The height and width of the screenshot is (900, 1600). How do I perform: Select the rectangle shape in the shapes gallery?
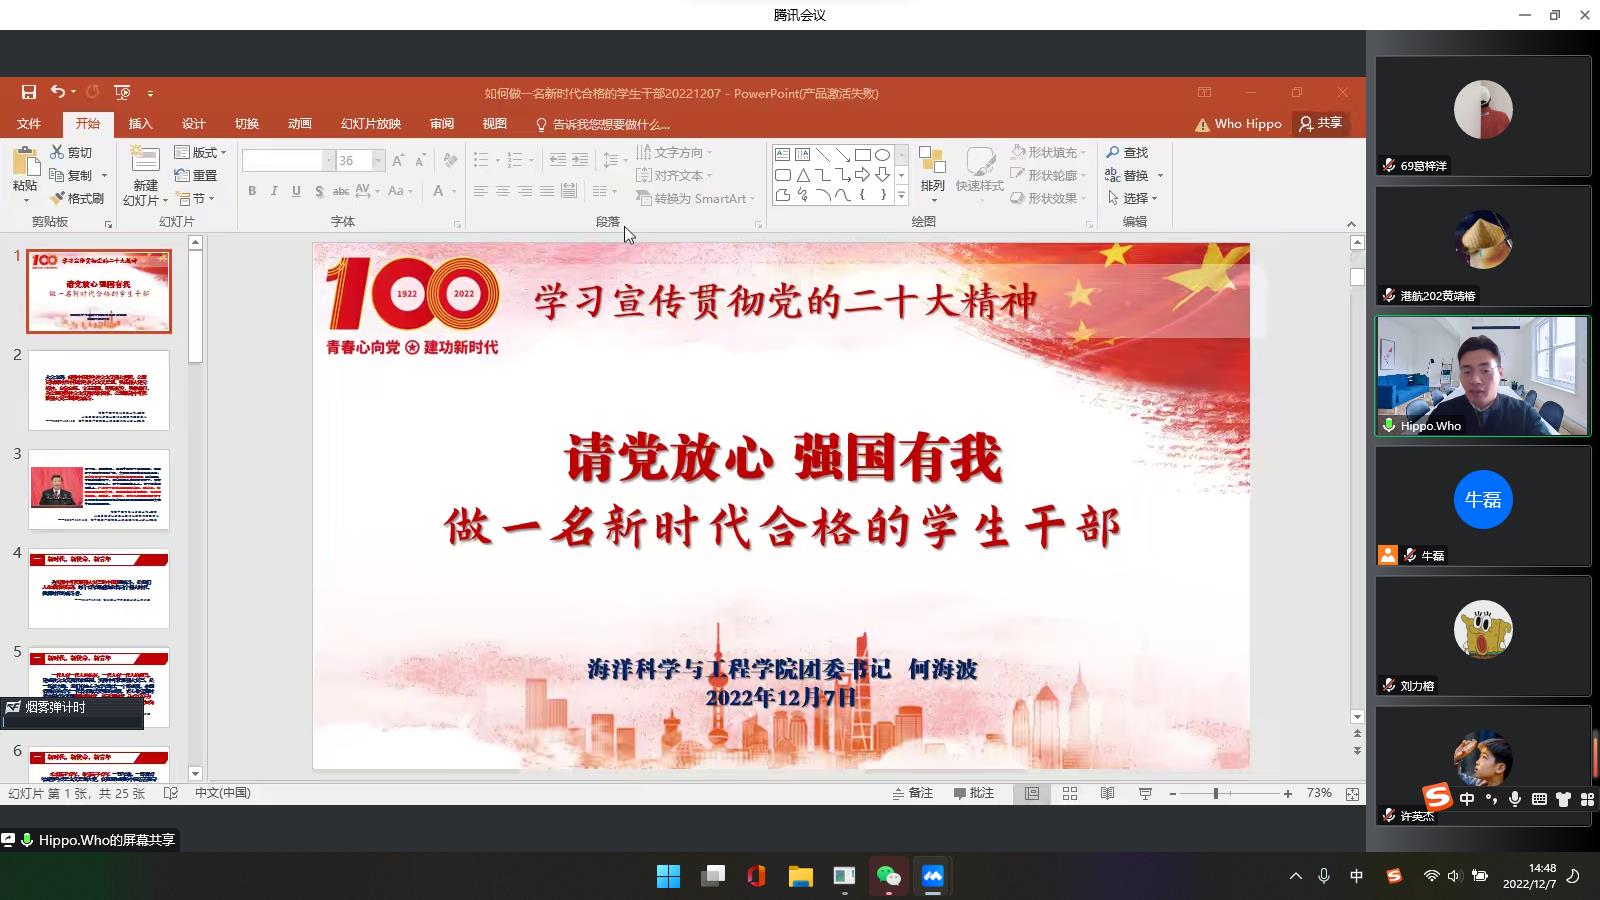tap(862, 155)
